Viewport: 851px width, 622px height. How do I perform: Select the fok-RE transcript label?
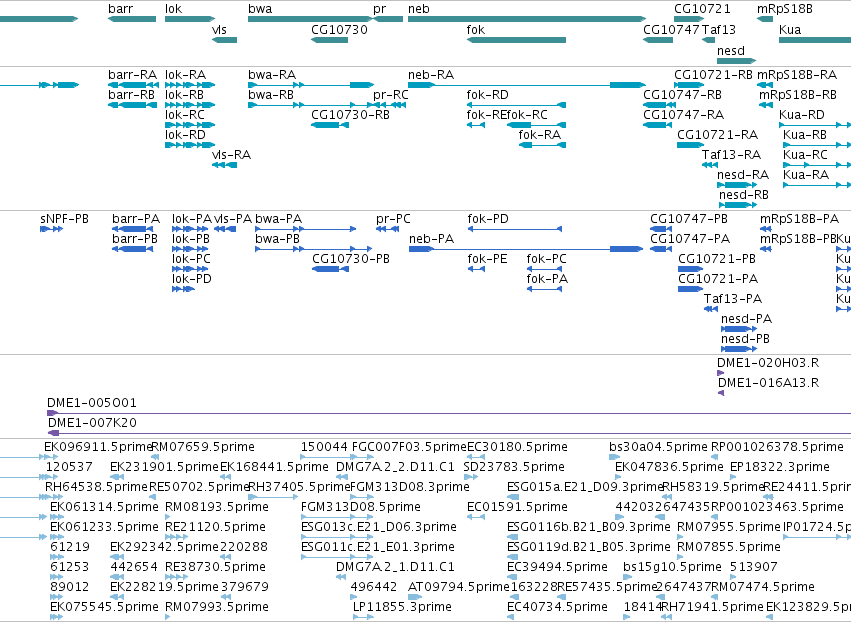pyautogui.click(x=486, y=115)
